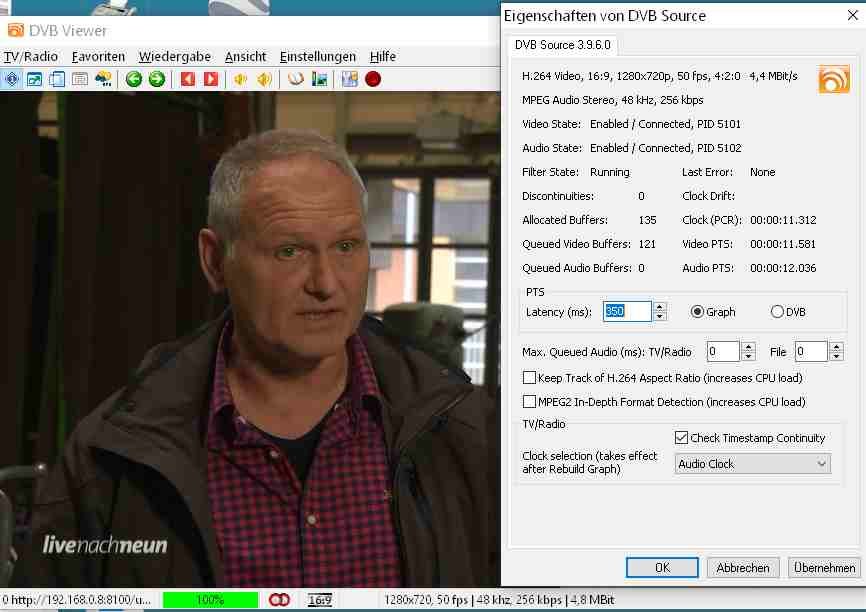Click the 16:9 aspect ratio status indicator

coord(320,600)
